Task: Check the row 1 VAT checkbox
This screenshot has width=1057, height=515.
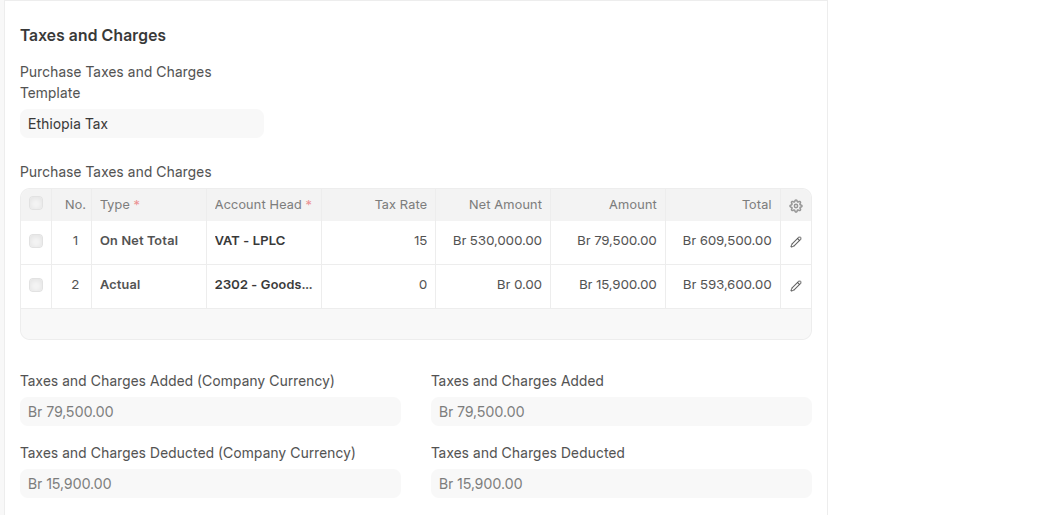Action: point(36,241)
